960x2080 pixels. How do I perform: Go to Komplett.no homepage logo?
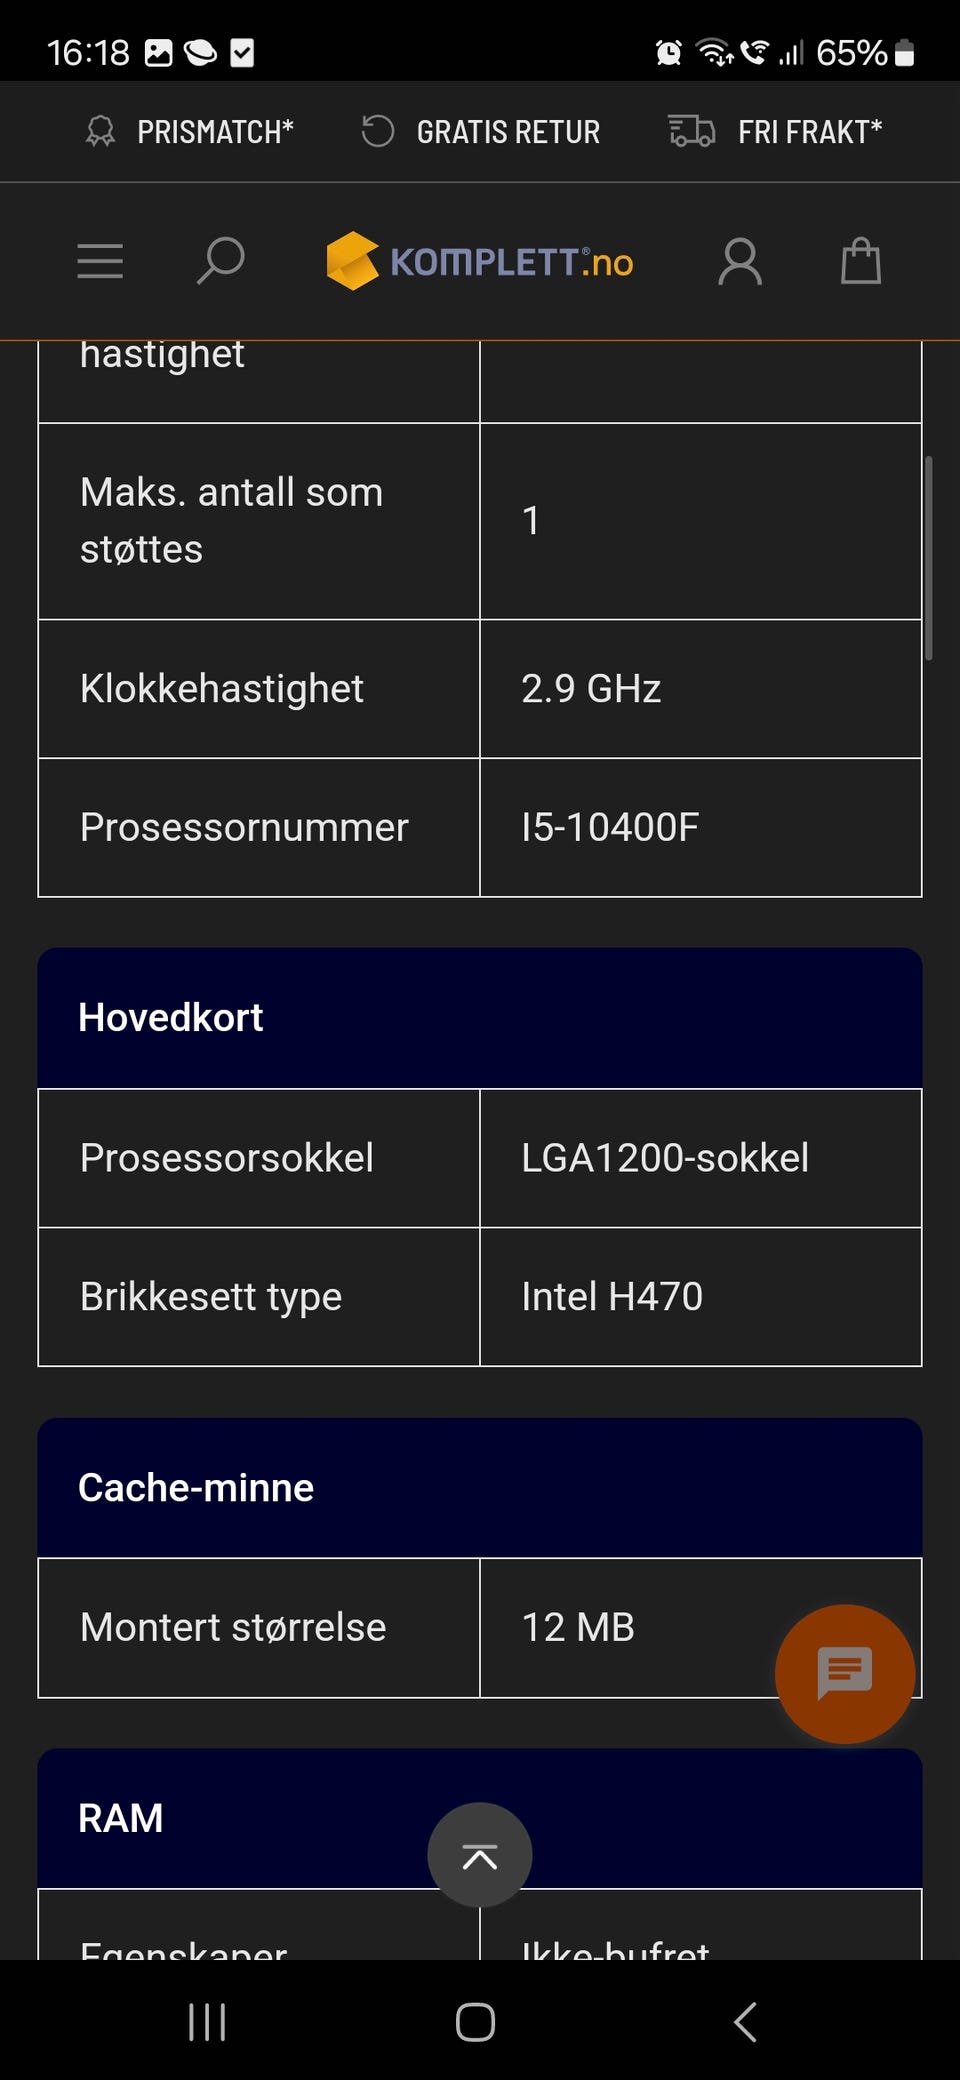tap(480, 262)
